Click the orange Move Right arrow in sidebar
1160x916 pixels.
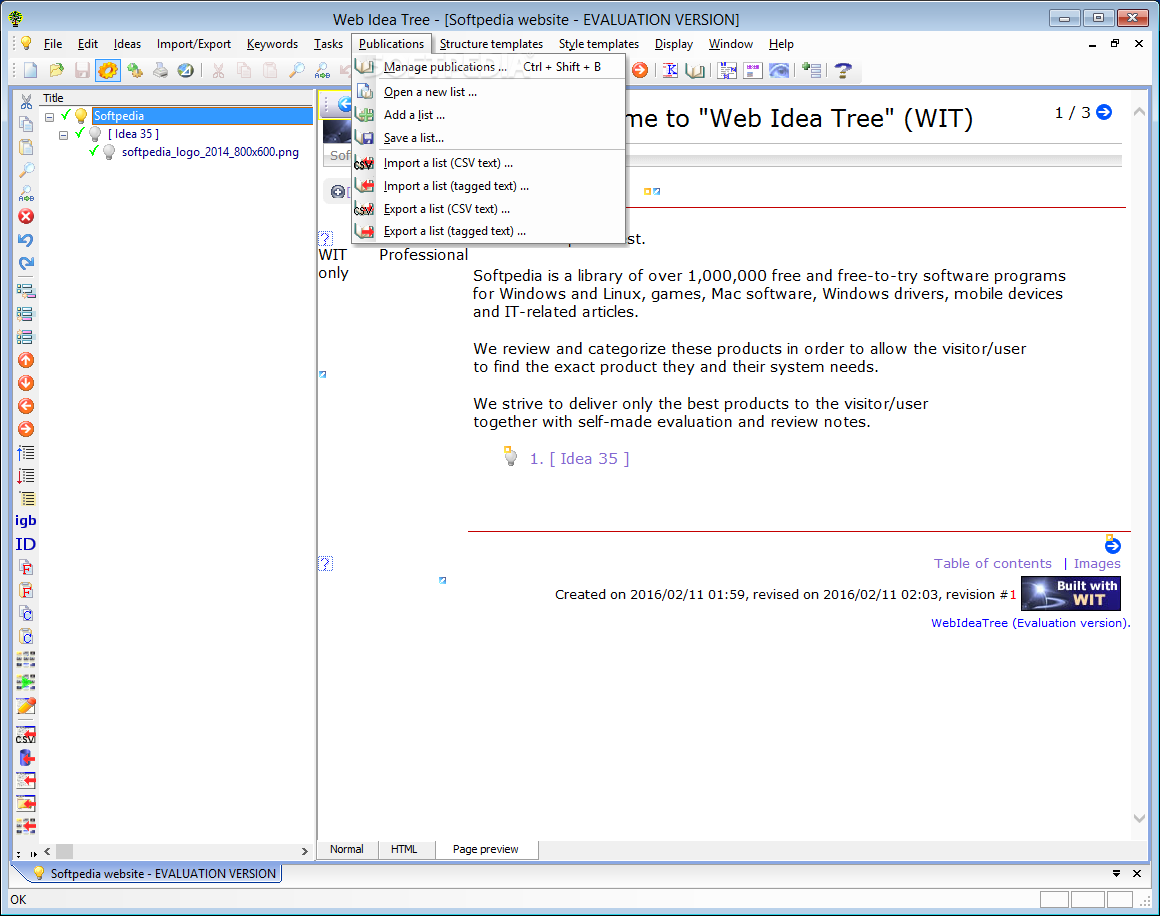26,429
